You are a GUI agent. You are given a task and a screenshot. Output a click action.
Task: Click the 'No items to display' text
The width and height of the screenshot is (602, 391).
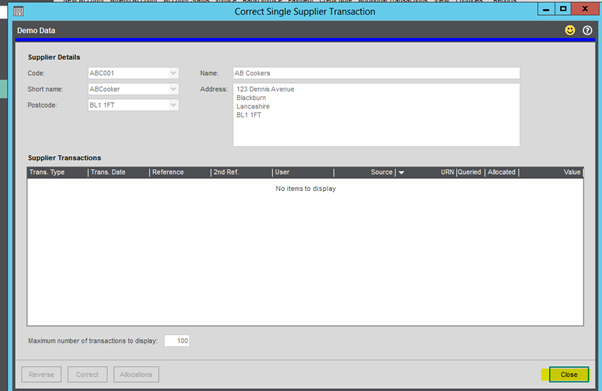[306, 189]
